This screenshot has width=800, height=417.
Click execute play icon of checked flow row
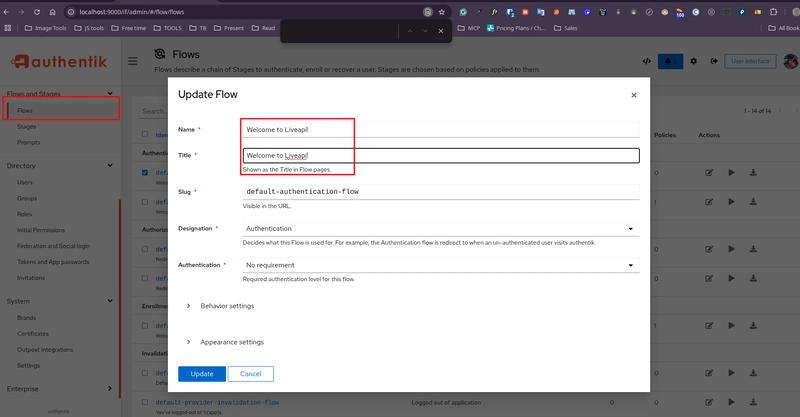pyautogui.click(x=731, y=173)
